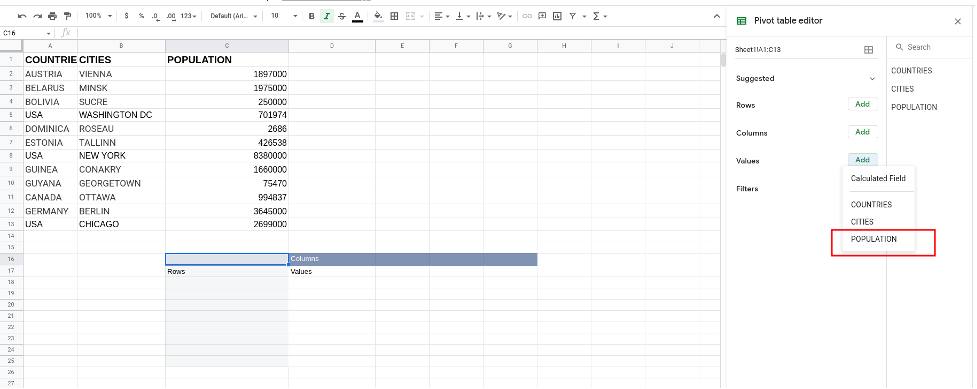Open the 123 number formats dropdown
The height and width of the screenshot is (389, 977).
point(188,16)
